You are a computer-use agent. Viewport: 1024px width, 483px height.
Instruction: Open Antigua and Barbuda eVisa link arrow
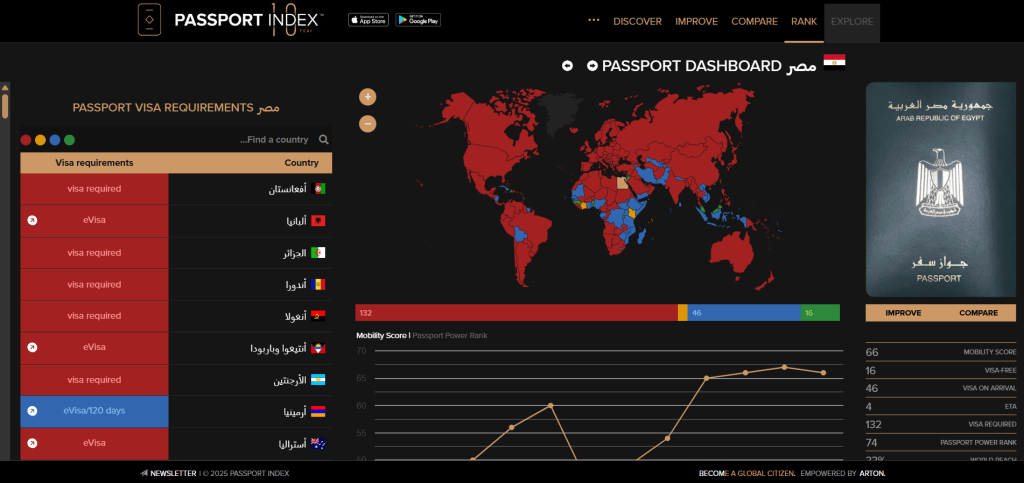click(32, 347)
